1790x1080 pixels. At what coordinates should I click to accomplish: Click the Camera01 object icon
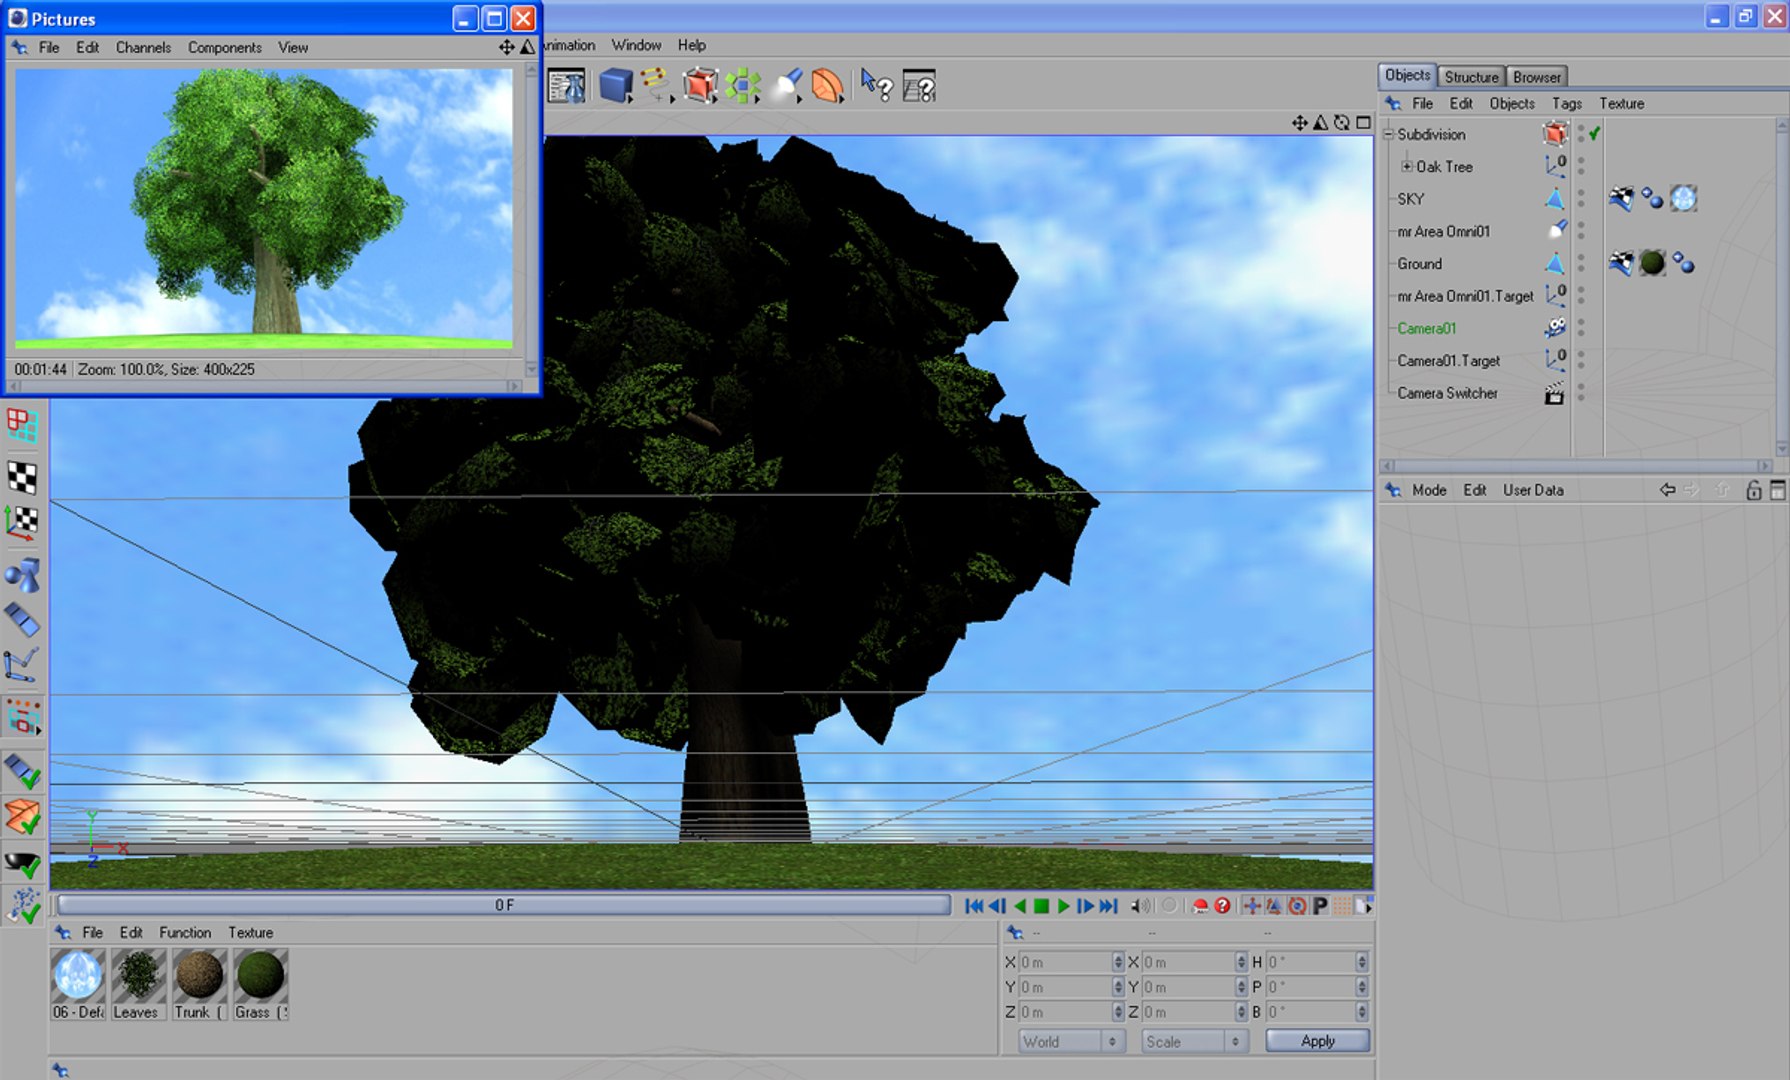click(1555, 328)
